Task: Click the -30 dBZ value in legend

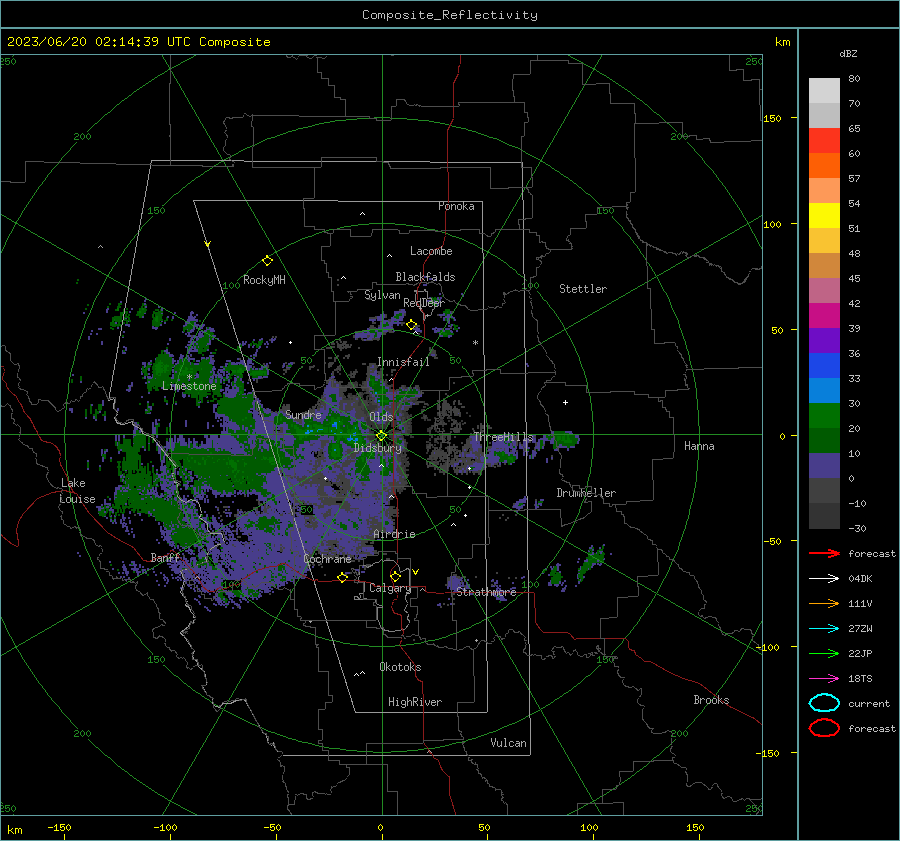Action: click(x=857, y=528)
